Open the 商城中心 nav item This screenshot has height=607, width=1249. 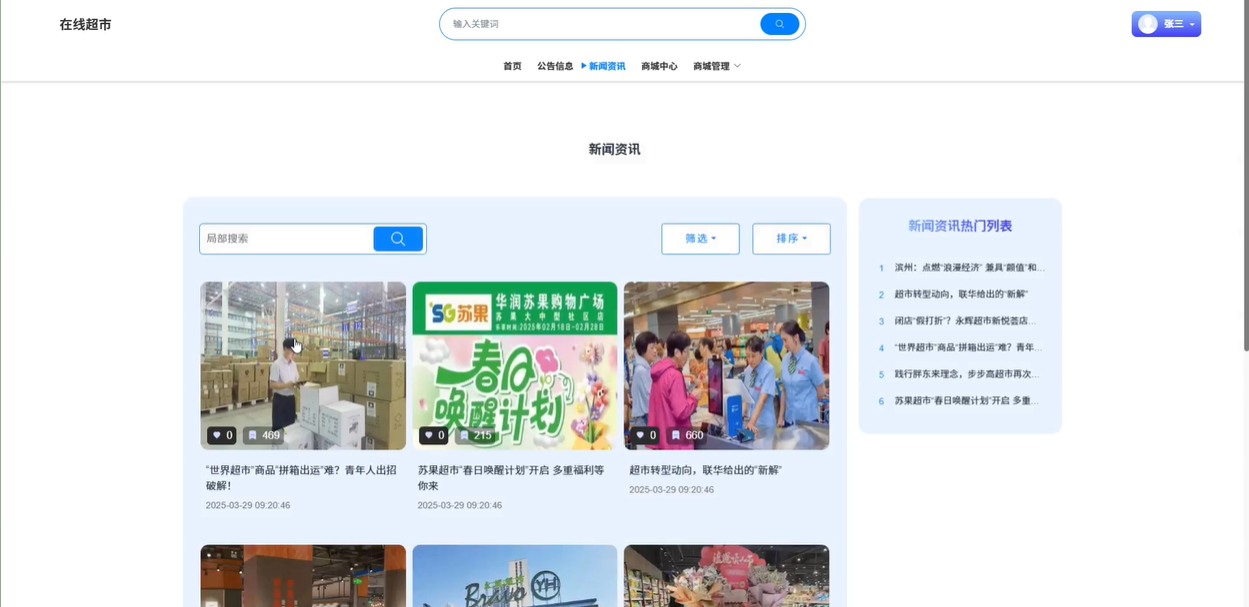(659, 66)
